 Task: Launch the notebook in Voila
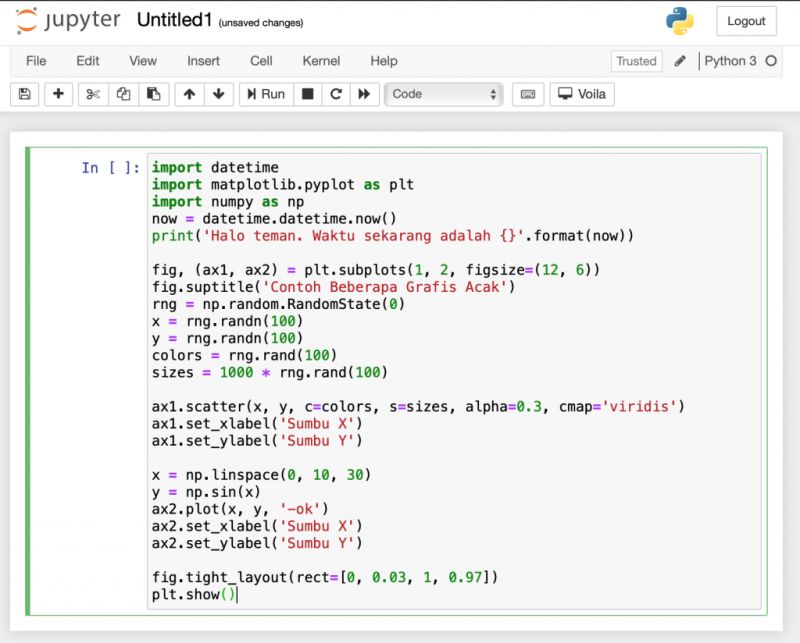(580, 94)
